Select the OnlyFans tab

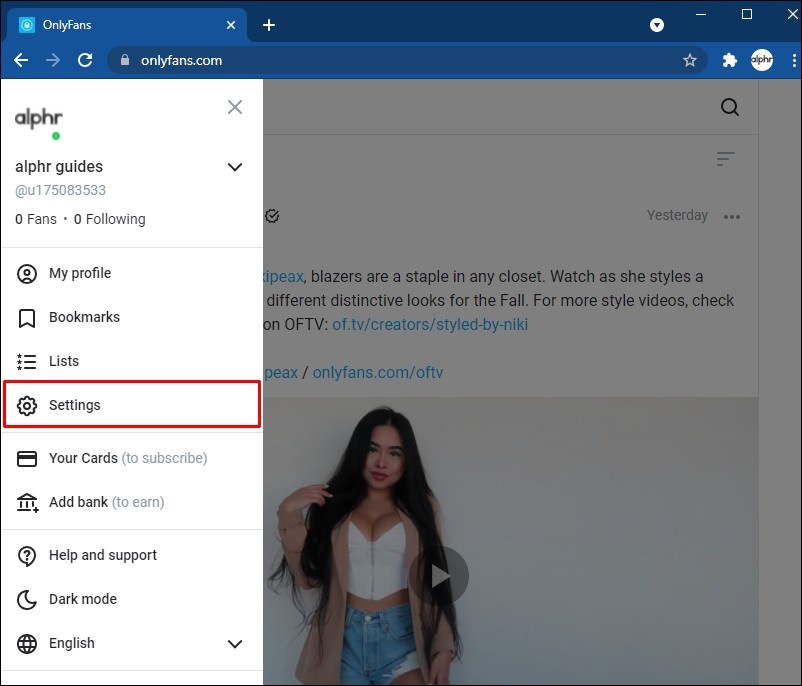(127, 25)
